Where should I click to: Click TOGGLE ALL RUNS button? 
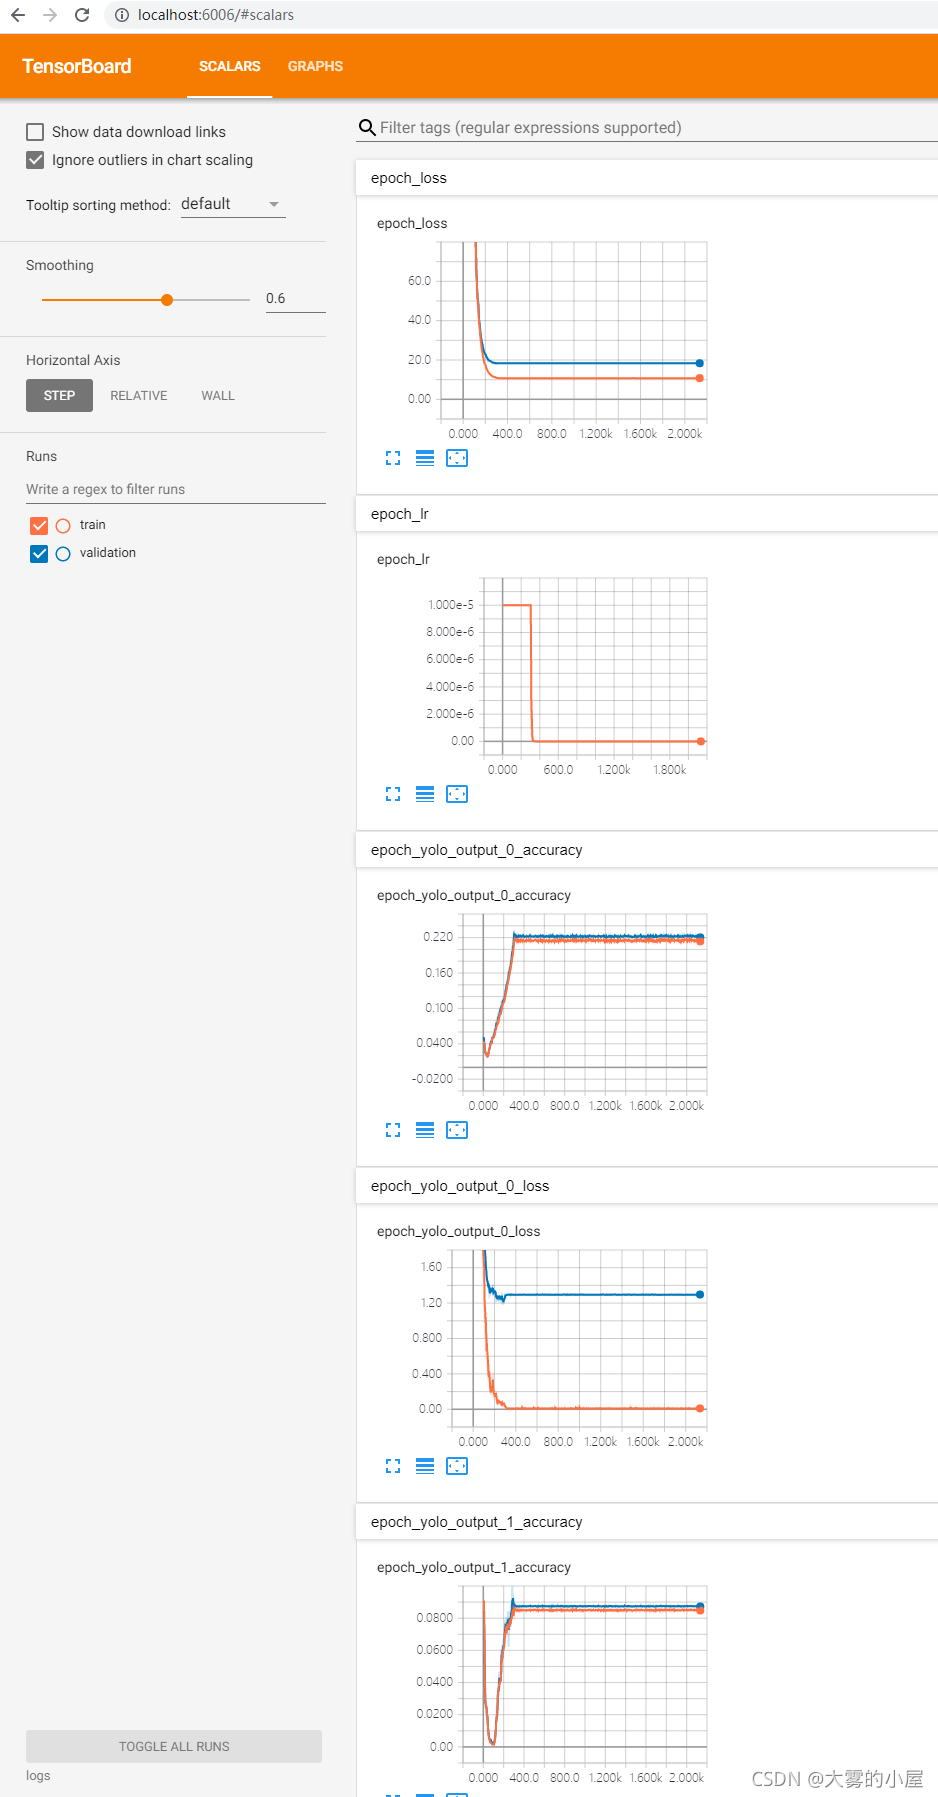coord(174,1746)
